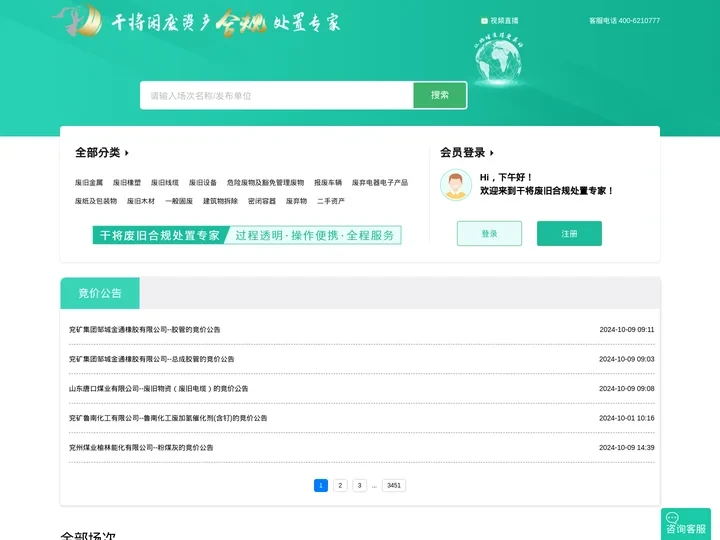Open the 粉煤灰的竞价公告 announcement
The image size is (720, 540).
tap(141, 447)
